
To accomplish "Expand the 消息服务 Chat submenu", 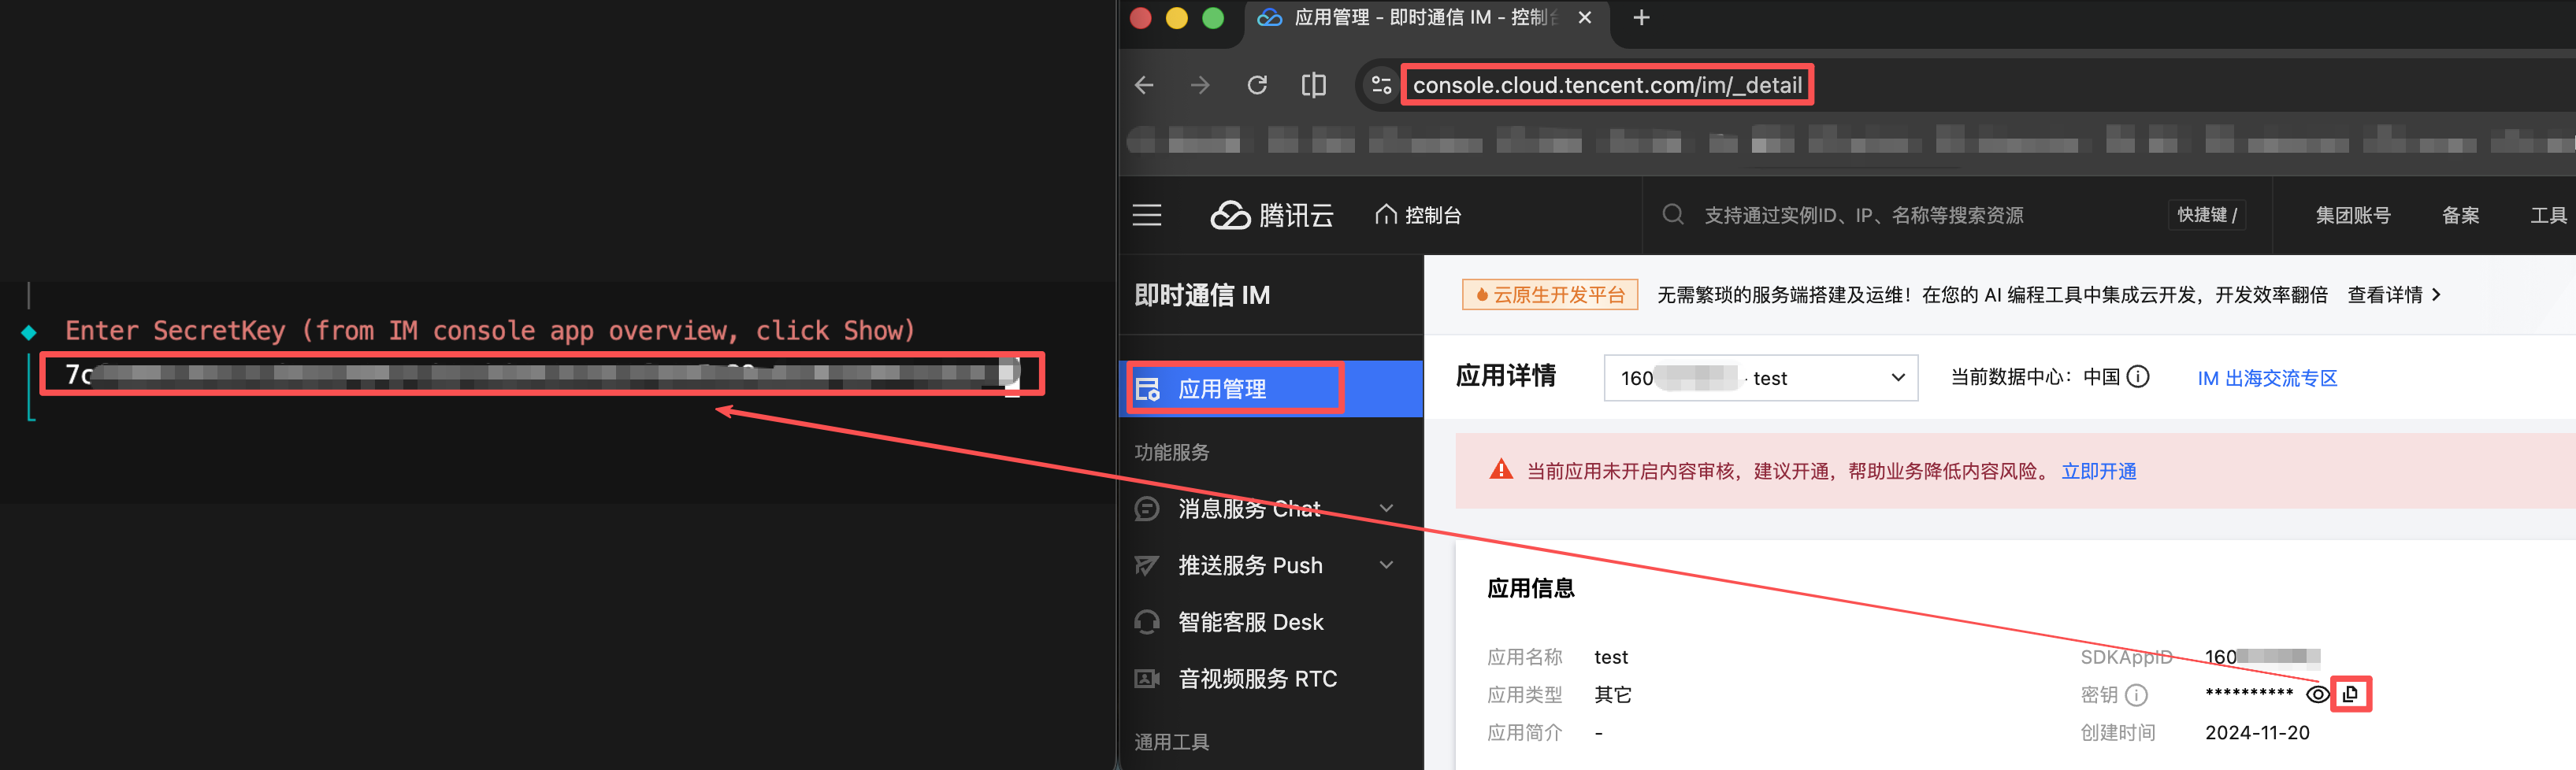I will [1386, 508].
